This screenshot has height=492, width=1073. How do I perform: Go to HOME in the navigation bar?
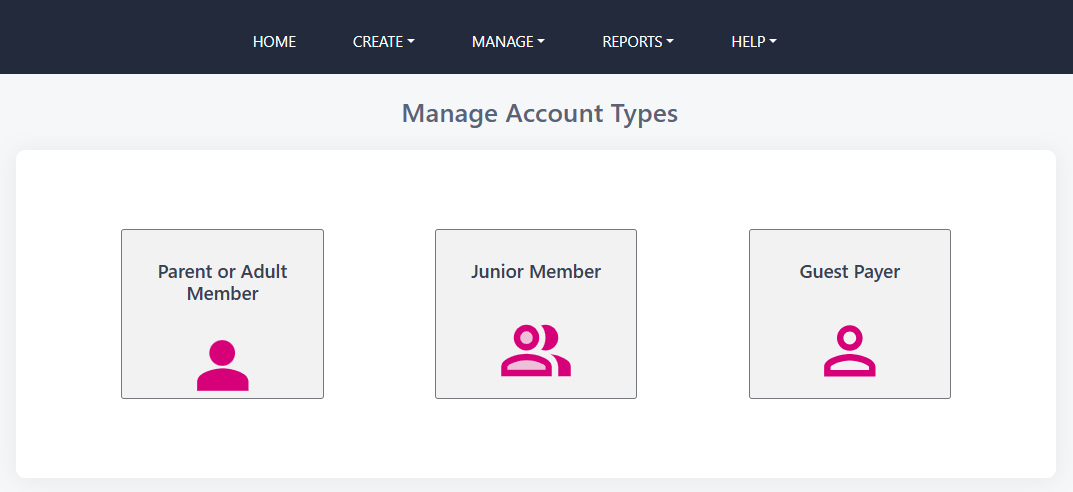pos(274,42)
